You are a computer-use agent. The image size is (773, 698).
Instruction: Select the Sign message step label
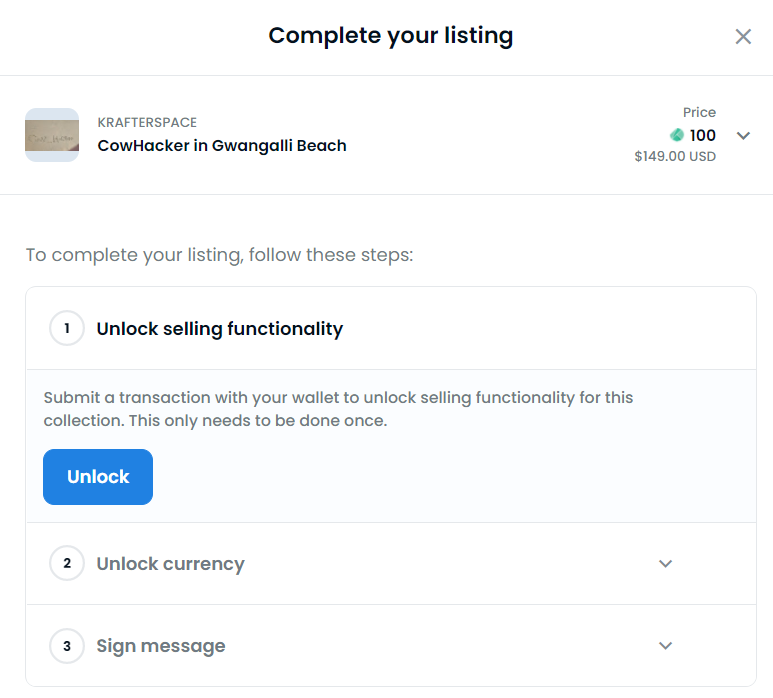(x=160, y=646)
